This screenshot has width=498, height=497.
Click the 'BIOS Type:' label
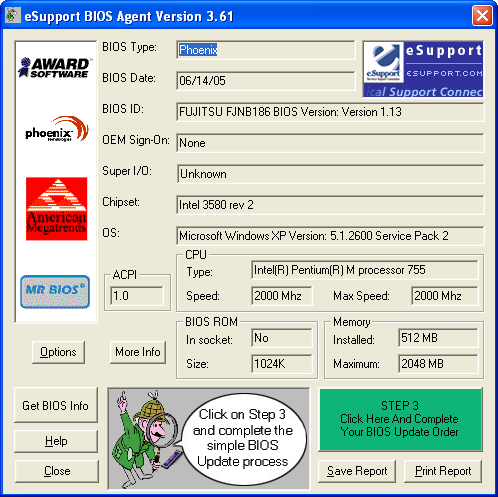coord(129,47)
